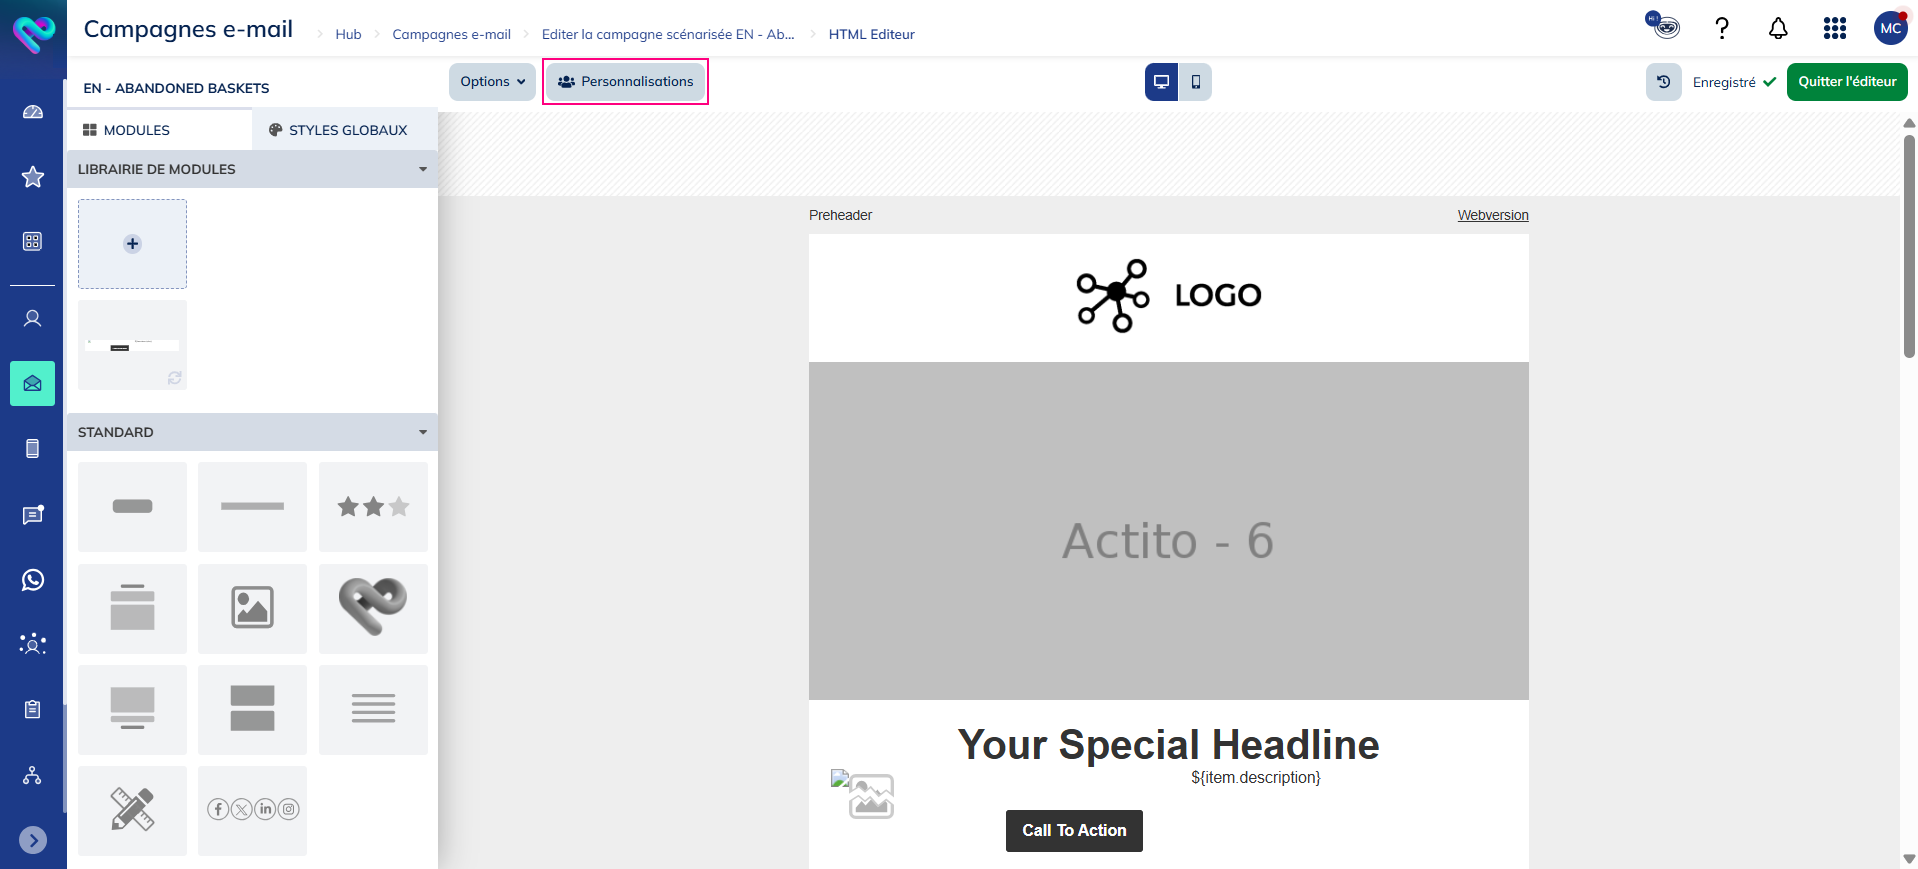The width and height of the screenshot is (1918, 869).
Task: Switch to mobile preview mode
Action: point(1195,82)
